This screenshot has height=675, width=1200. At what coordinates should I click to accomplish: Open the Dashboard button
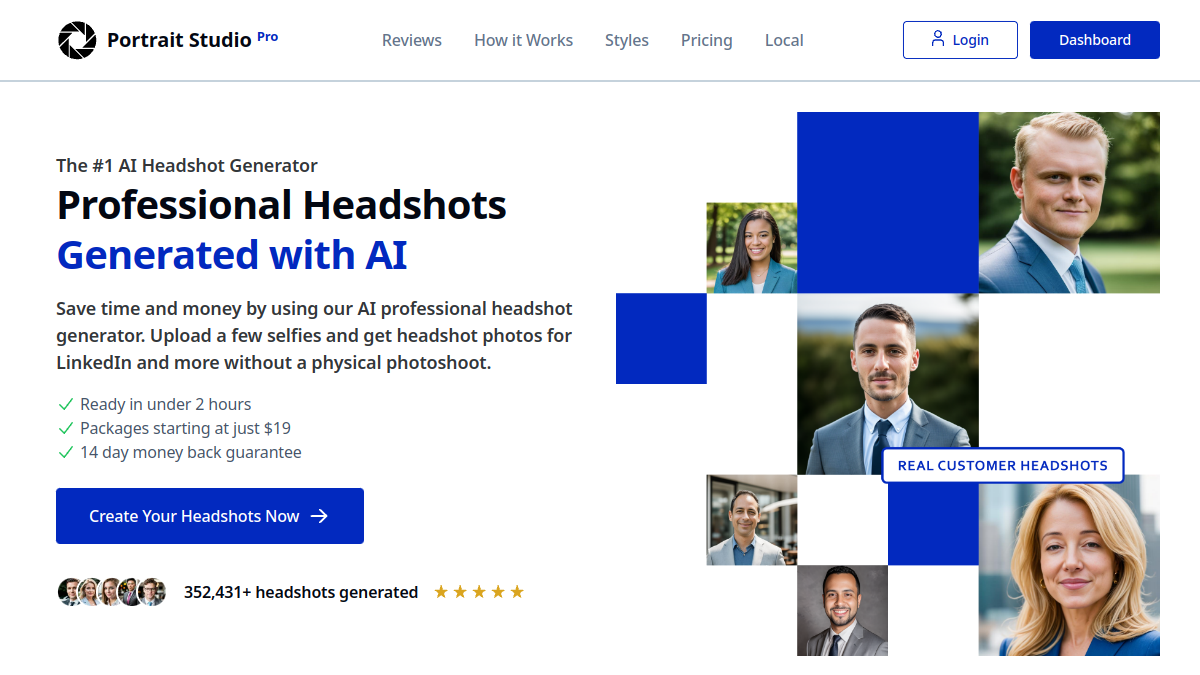[x=1095, y=40]
